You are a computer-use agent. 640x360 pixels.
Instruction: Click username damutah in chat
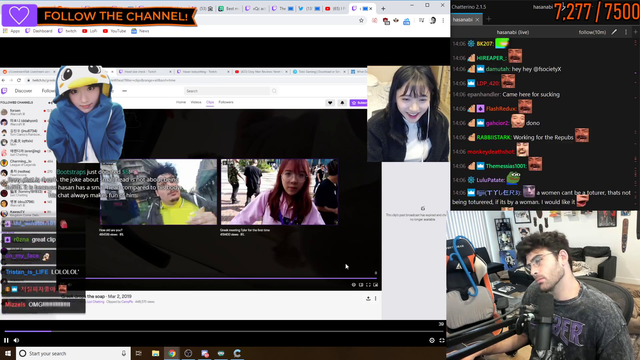click(498, 69)
